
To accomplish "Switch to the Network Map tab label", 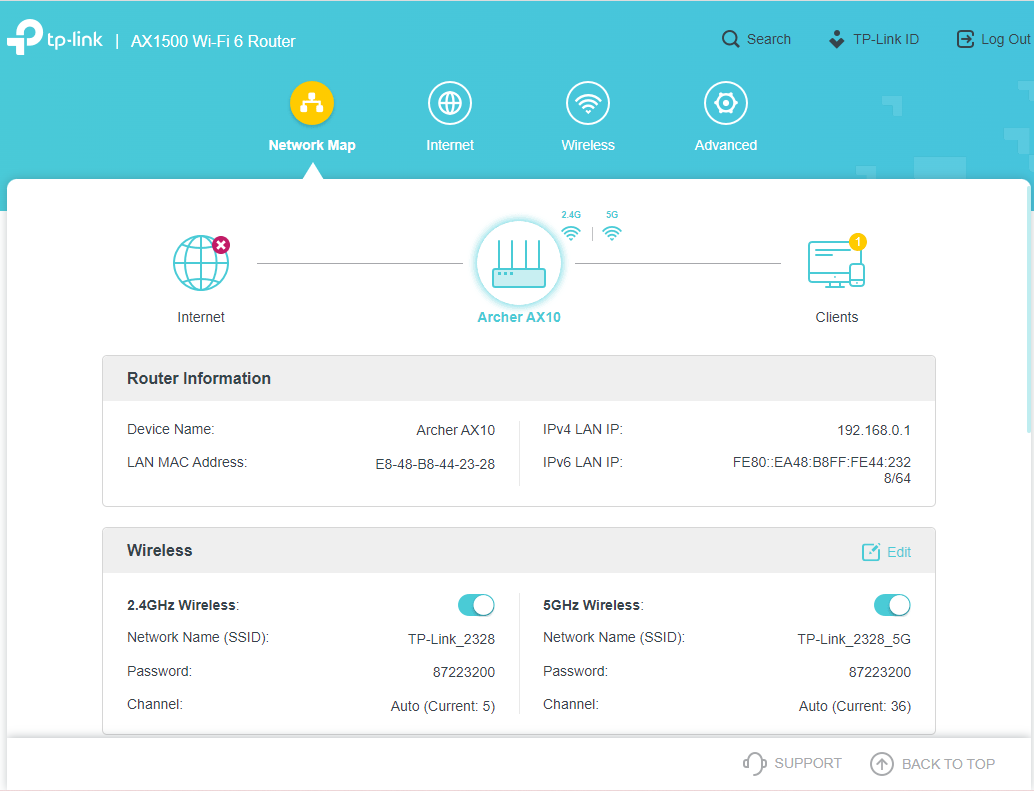I will pos(312,145).
